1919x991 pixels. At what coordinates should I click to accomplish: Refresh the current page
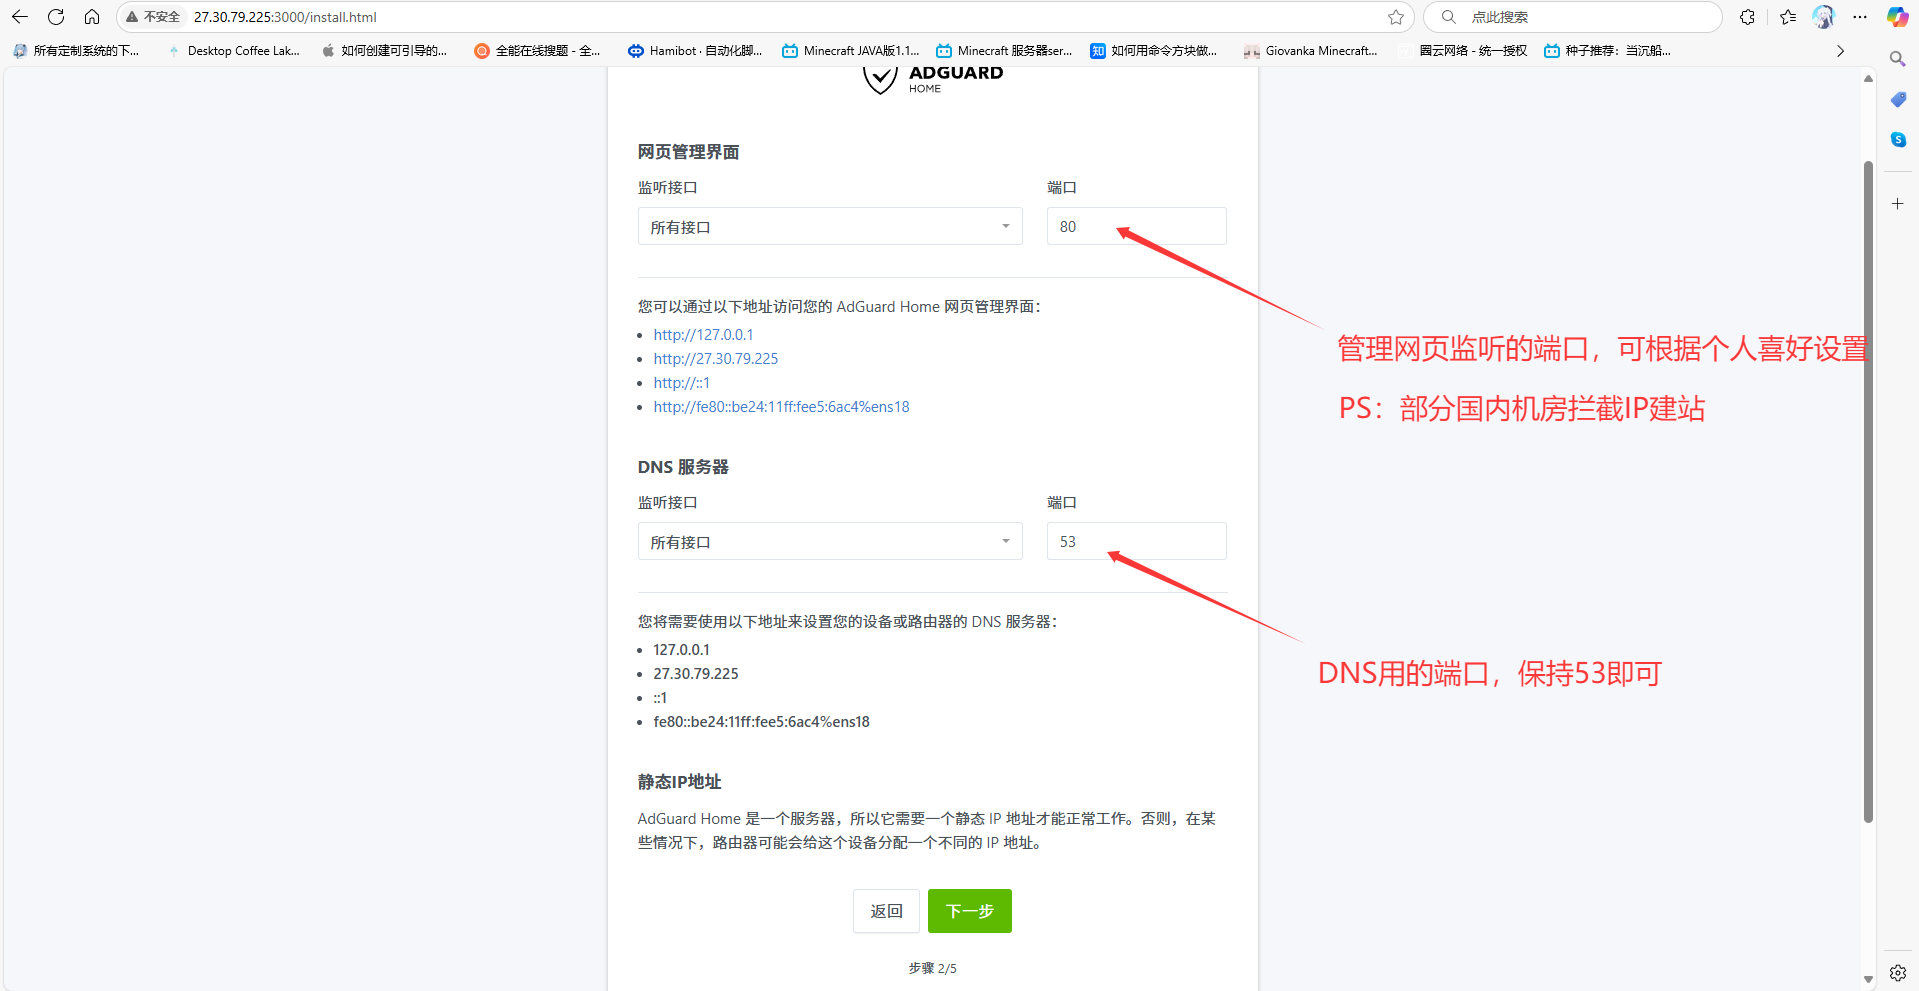coord(56,17)
